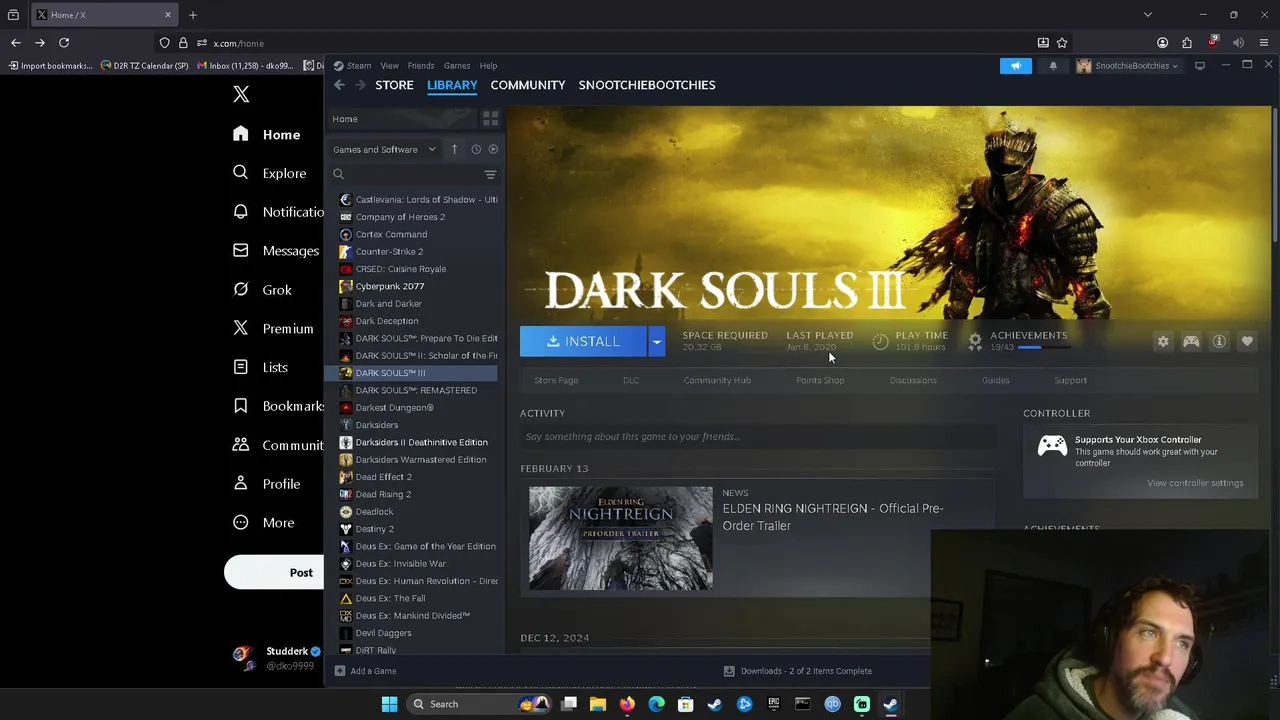Go forward in Steam navigation
The width and height of the screenshot is (1280, 720).
[x=360, y=85]
